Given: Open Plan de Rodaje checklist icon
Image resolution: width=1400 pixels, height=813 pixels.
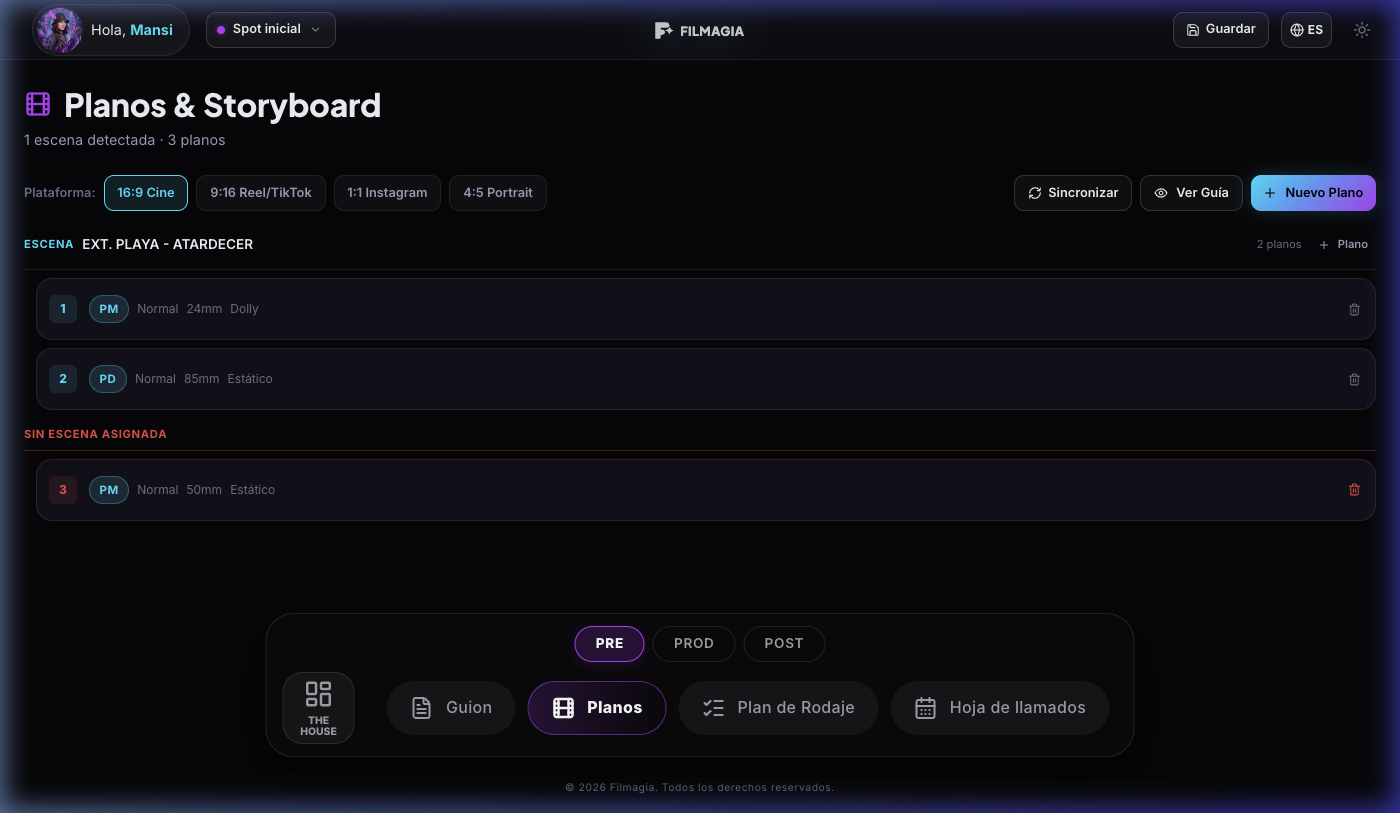Looking at the screenshot, I should pyautogui.click(x=713, y=707).
